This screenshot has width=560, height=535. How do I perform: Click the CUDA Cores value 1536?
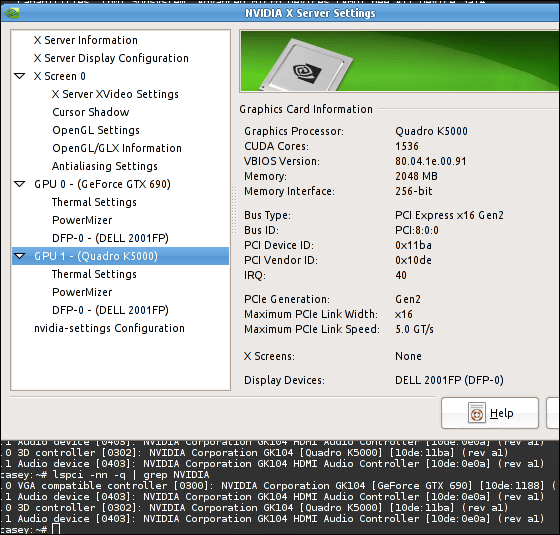[407, 146]
